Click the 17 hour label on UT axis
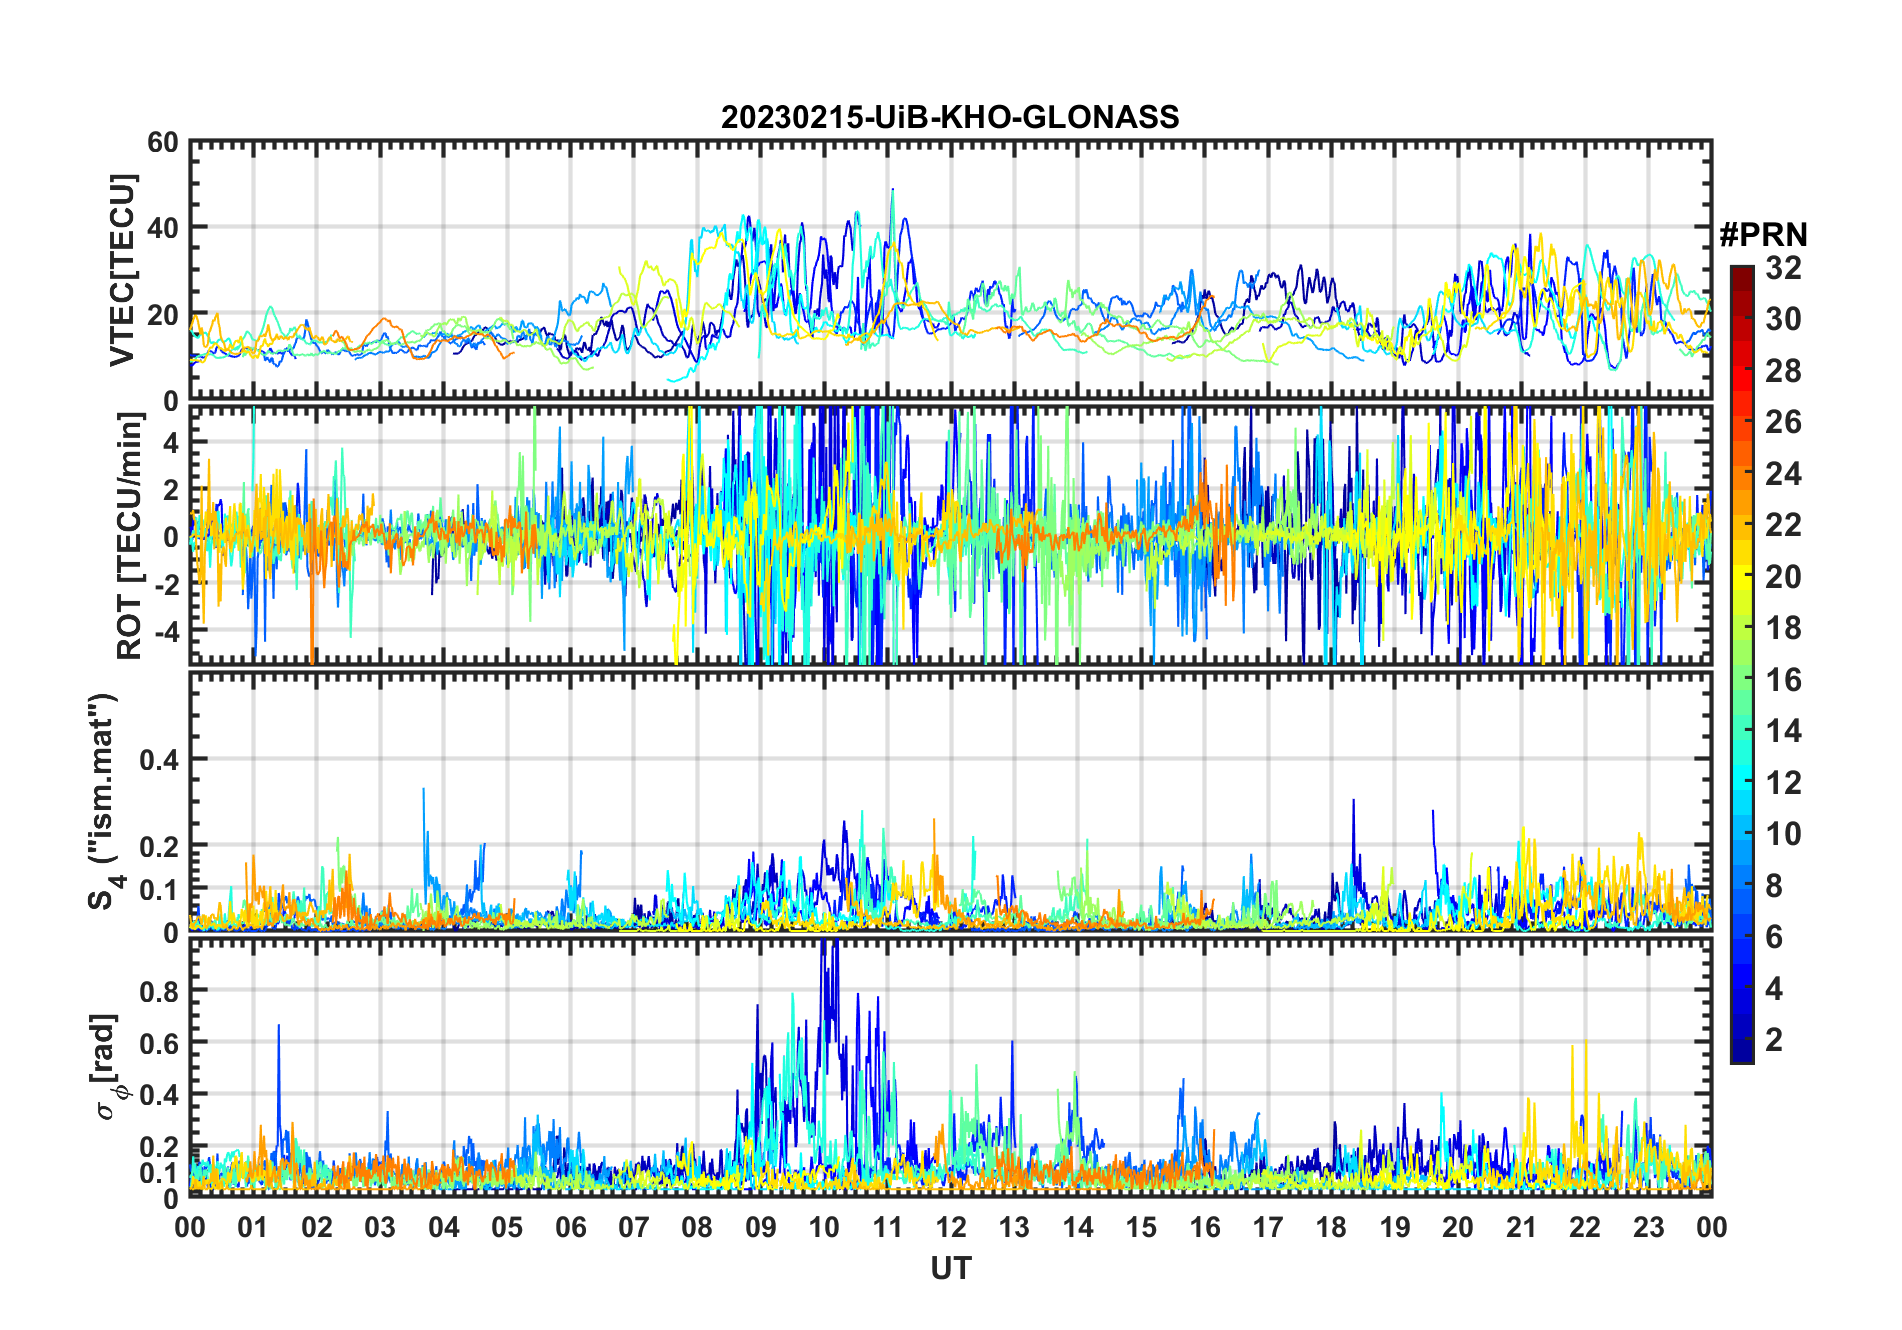The width and height of the screenshot is (1902, 1330). [1268, 1228]
